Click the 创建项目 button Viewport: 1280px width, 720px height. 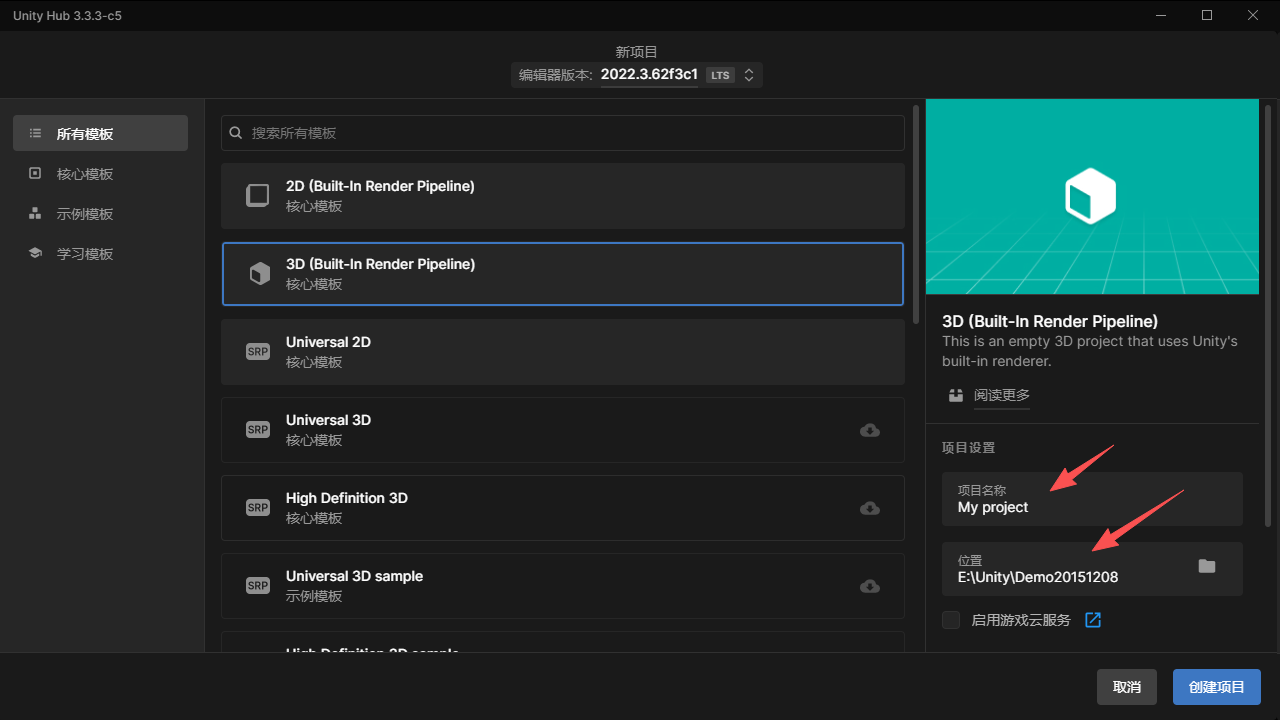[1217, 687]
